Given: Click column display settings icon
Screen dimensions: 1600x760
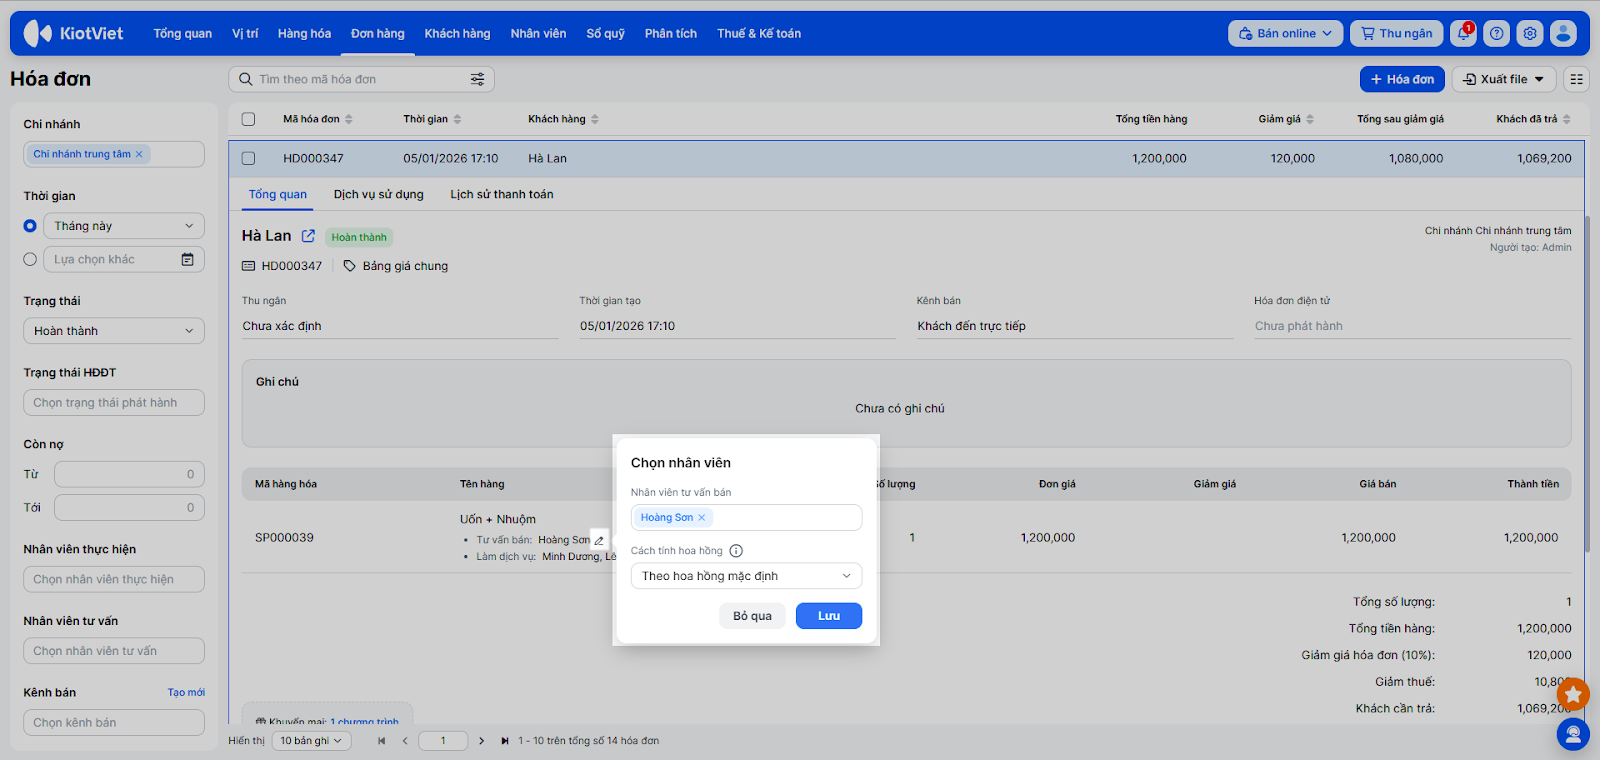Looking at the screenshot, I should tap(1576, 79).
